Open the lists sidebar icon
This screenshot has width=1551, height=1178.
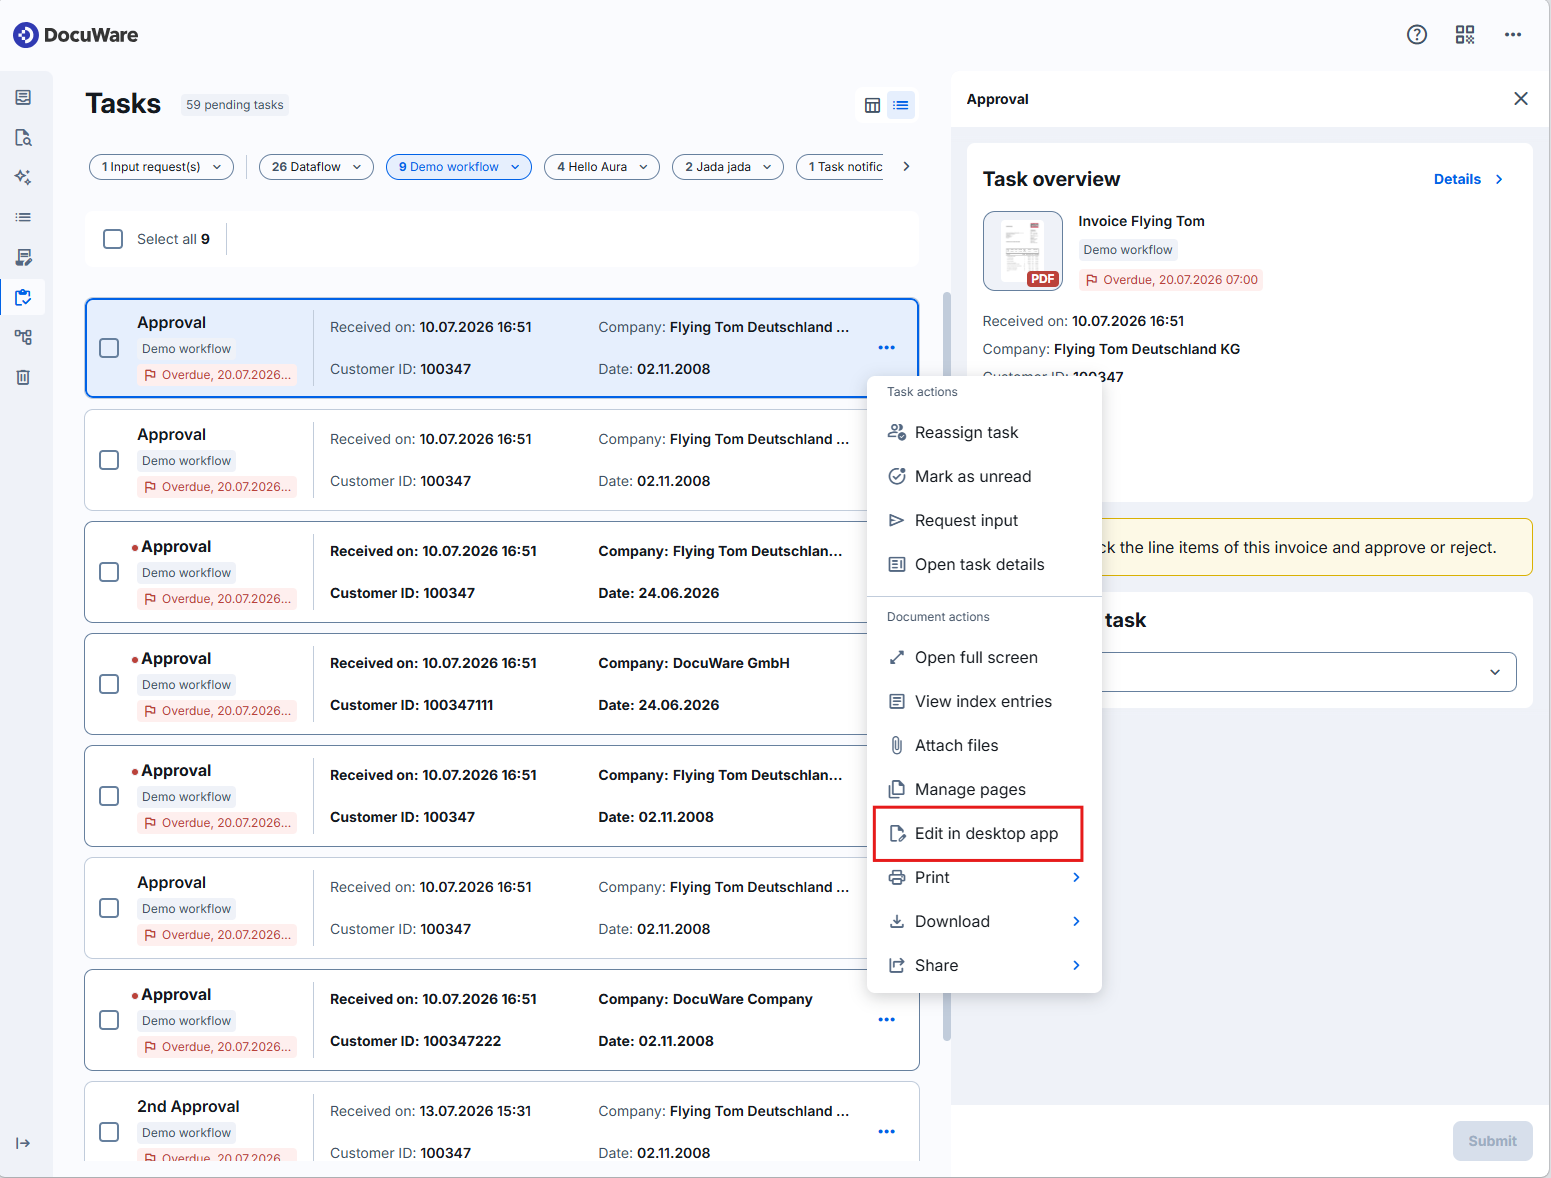pyautogui.click(x=23, y=217)
